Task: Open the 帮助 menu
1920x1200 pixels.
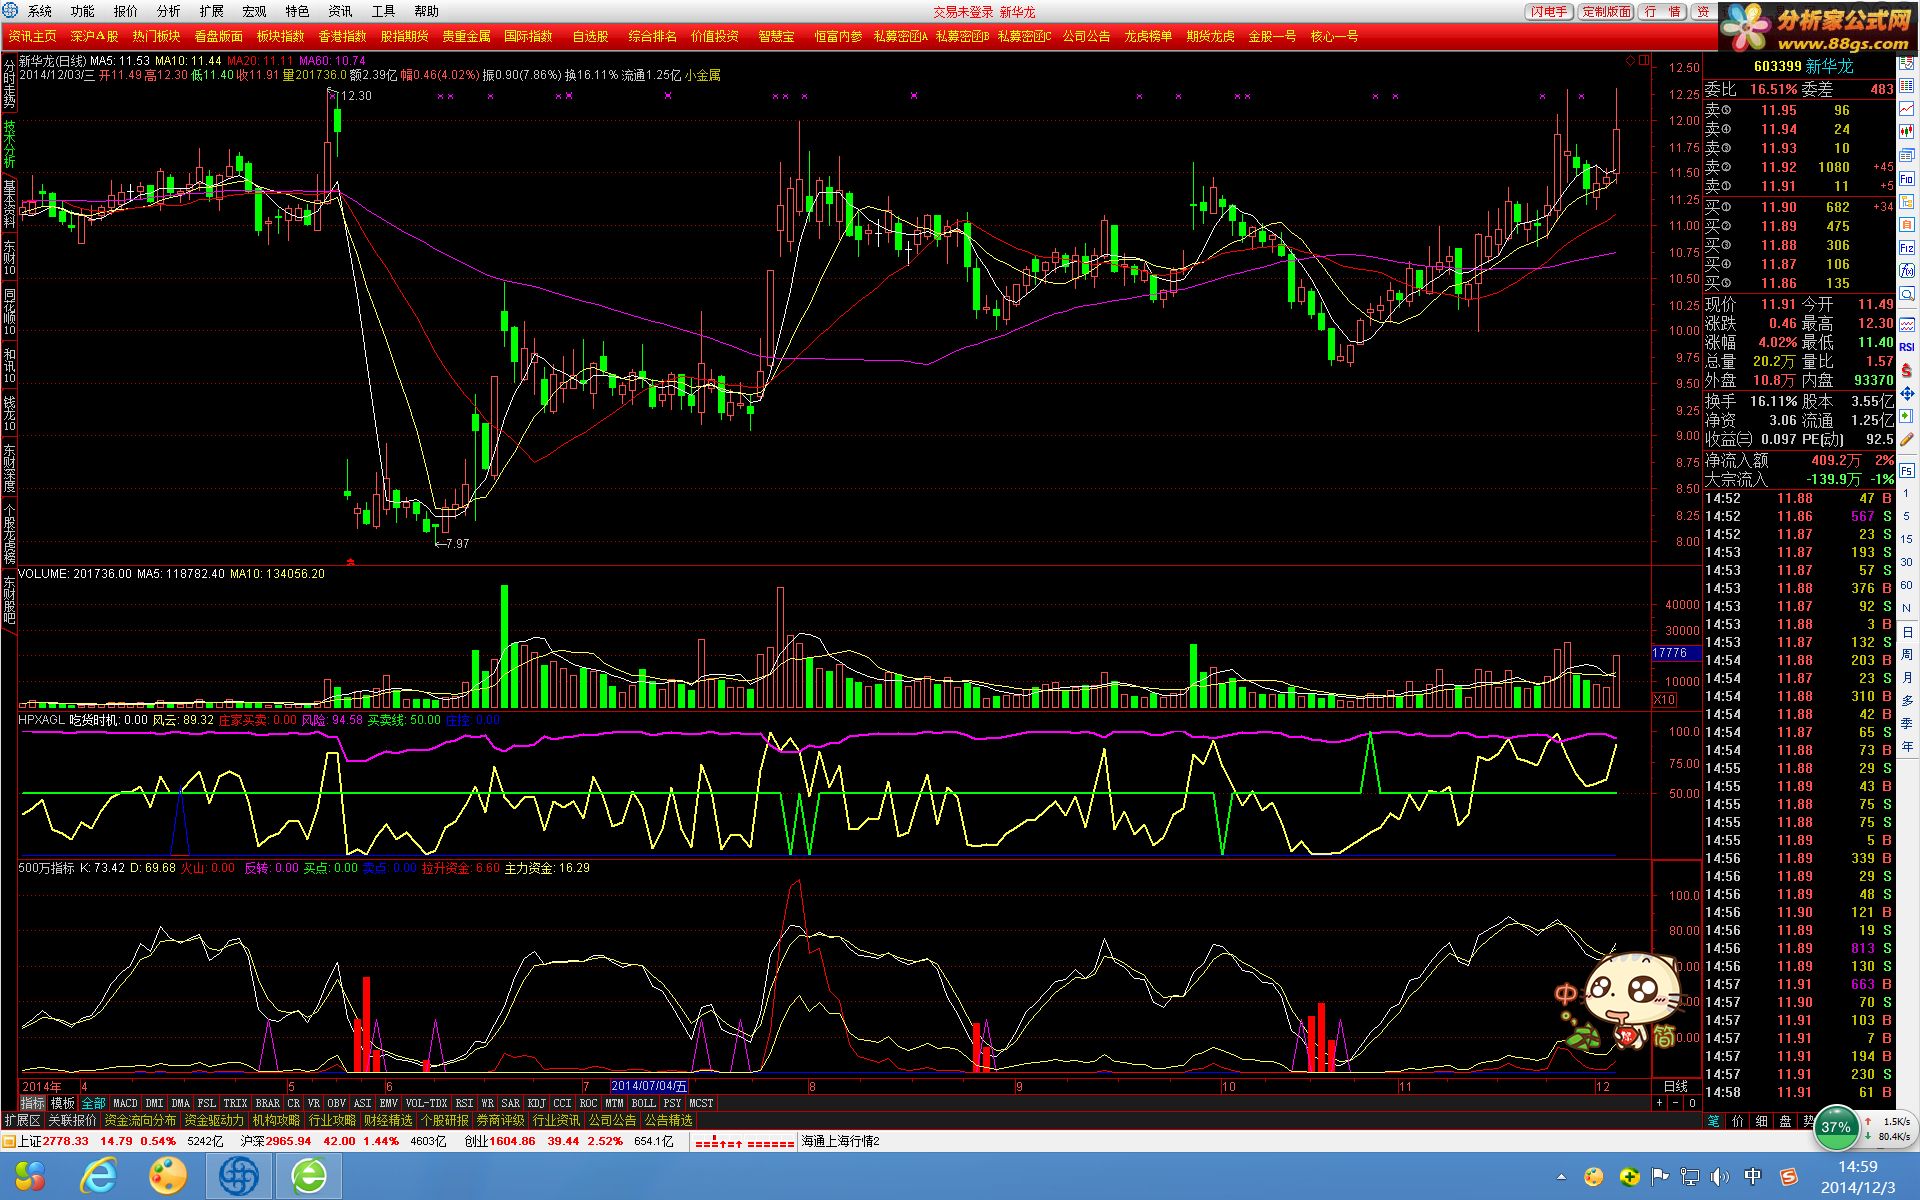Action: [427, 12]
